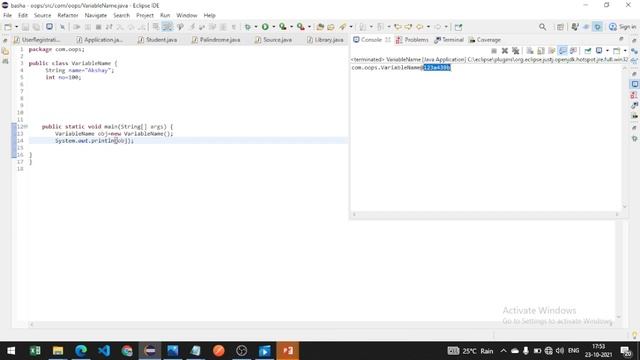Click the External Tools run icon

point(301,27)
